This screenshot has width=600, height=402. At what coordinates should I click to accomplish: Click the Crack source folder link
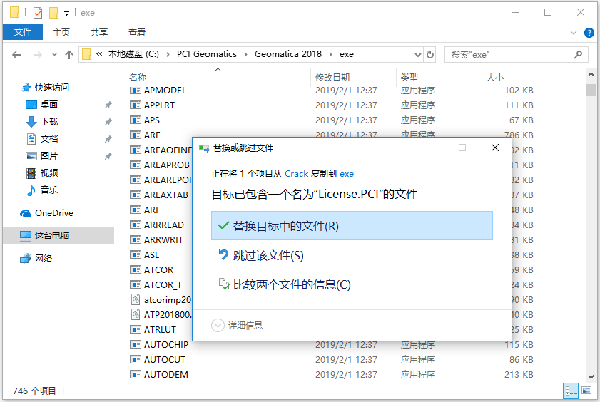tap(296, 174)
